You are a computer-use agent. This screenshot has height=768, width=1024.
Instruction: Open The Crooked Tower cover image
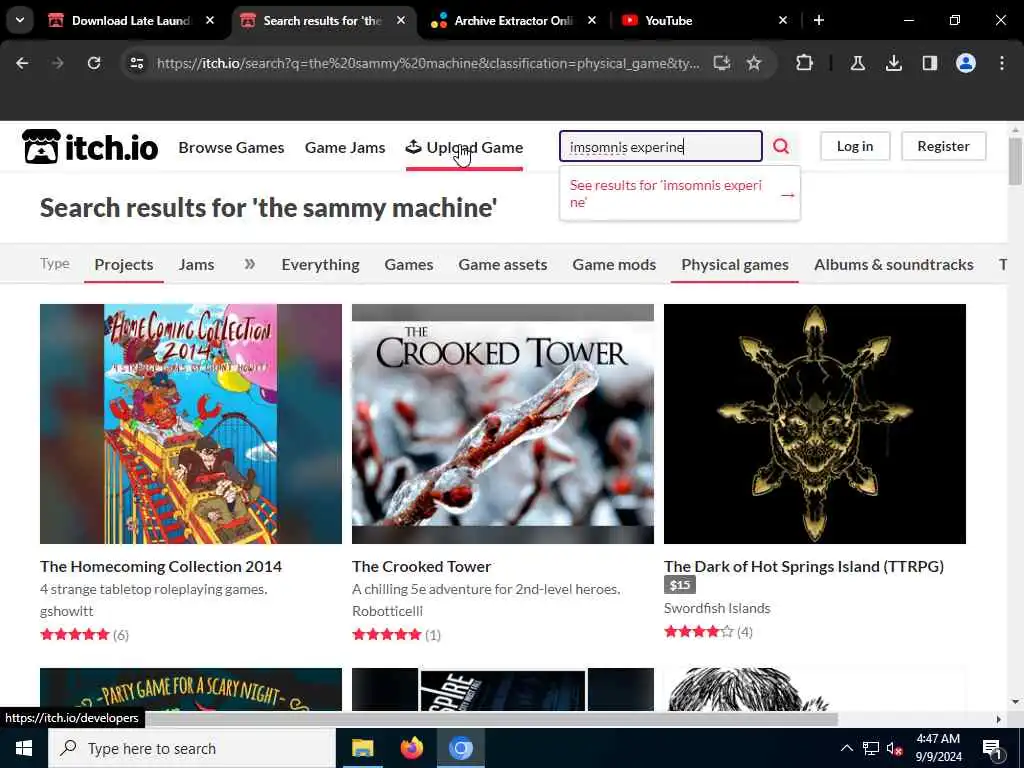tap(503, 424)
